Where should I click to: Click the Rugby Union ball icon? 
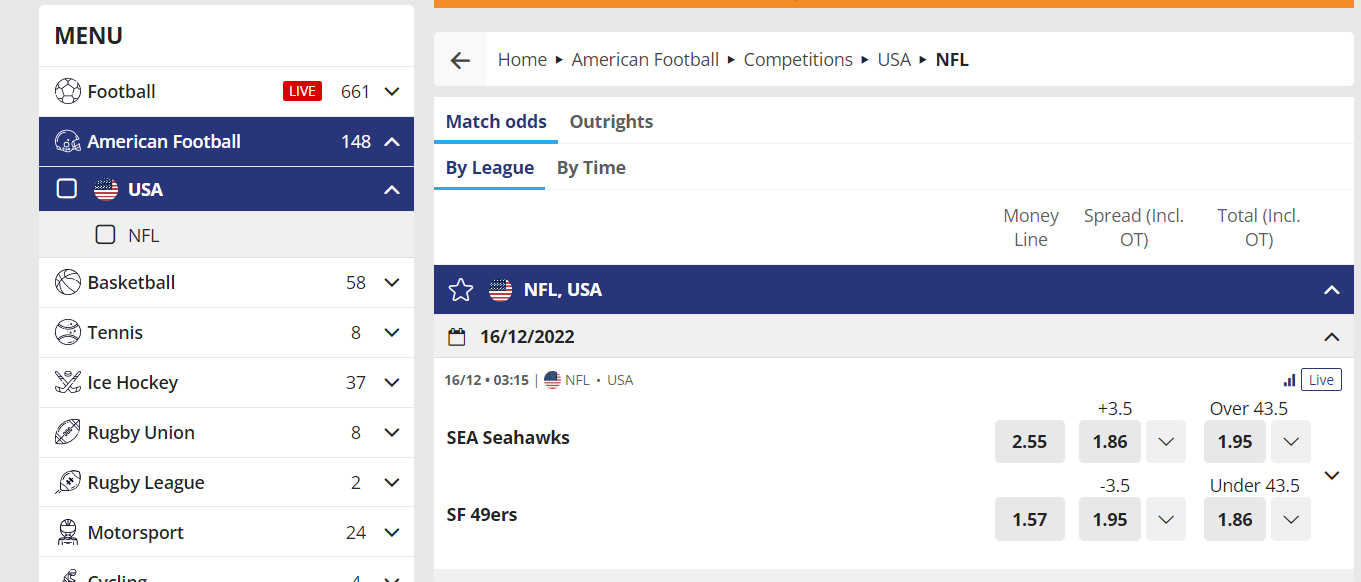[68, 432]
